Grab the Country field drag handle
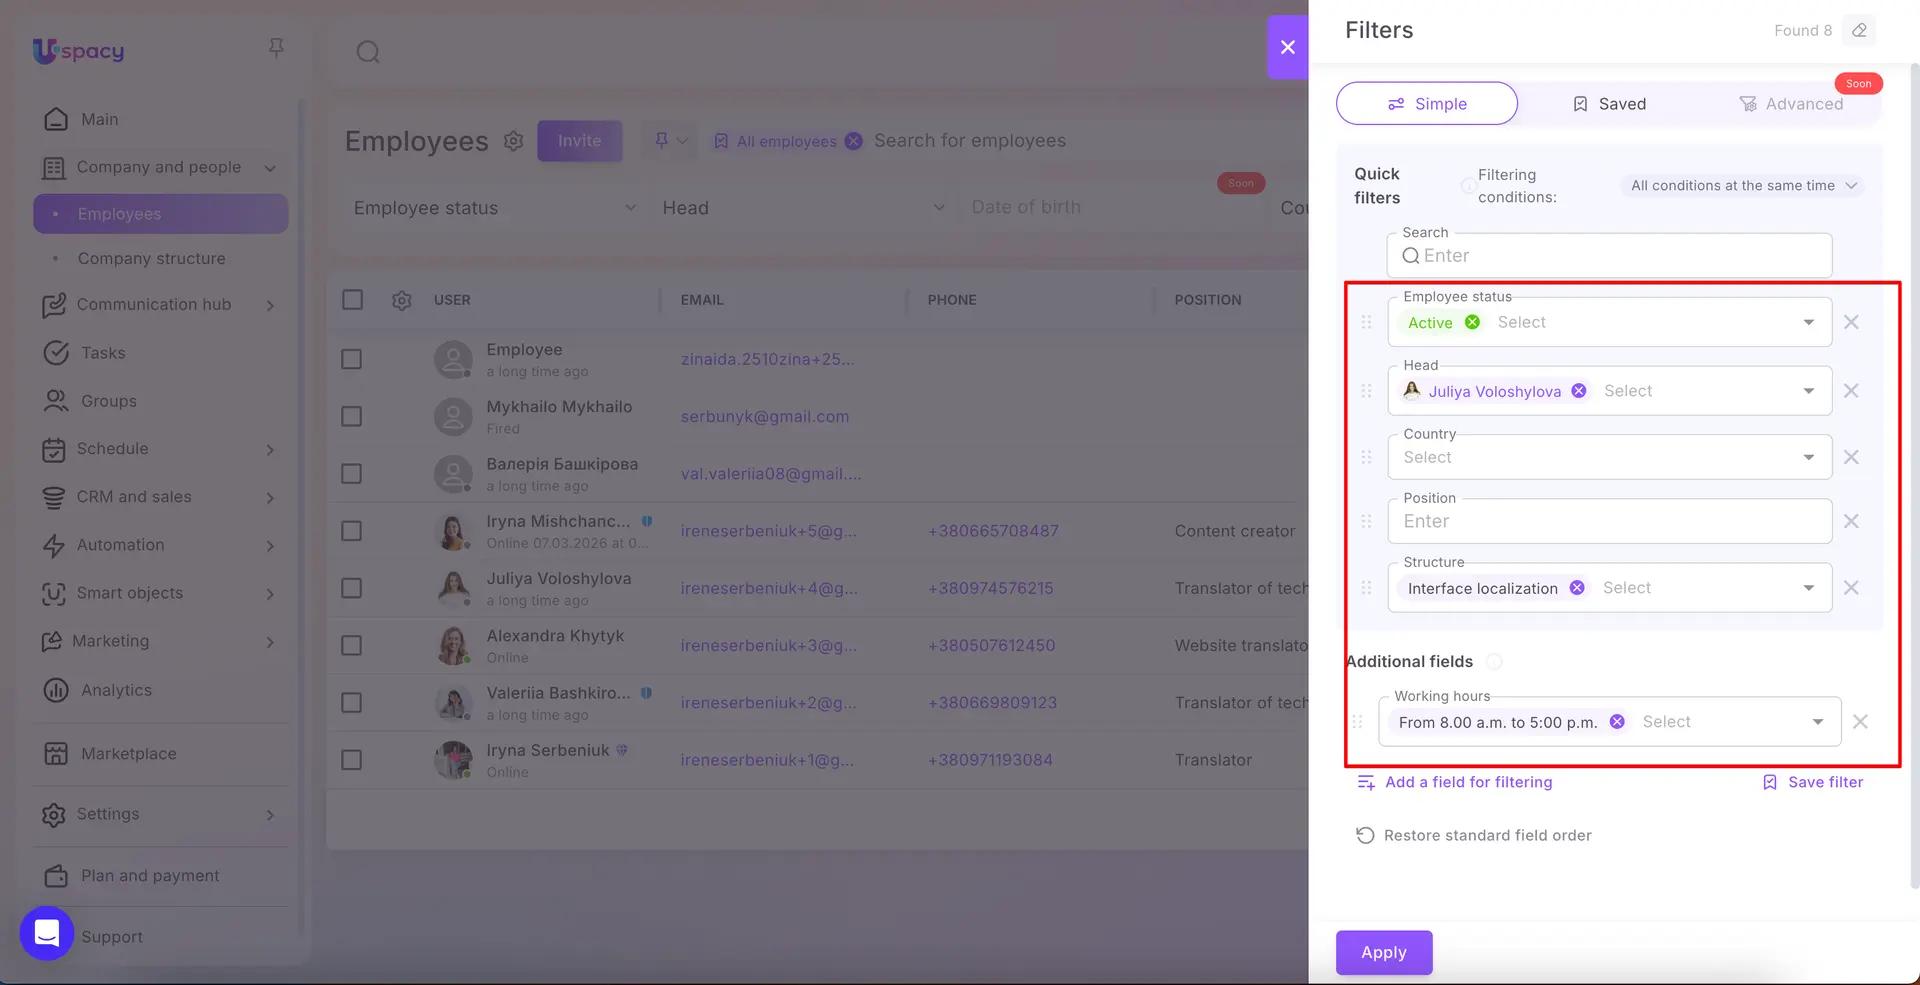The image size is (1920, 985). pyautogui.click(x=1366, y=457)
